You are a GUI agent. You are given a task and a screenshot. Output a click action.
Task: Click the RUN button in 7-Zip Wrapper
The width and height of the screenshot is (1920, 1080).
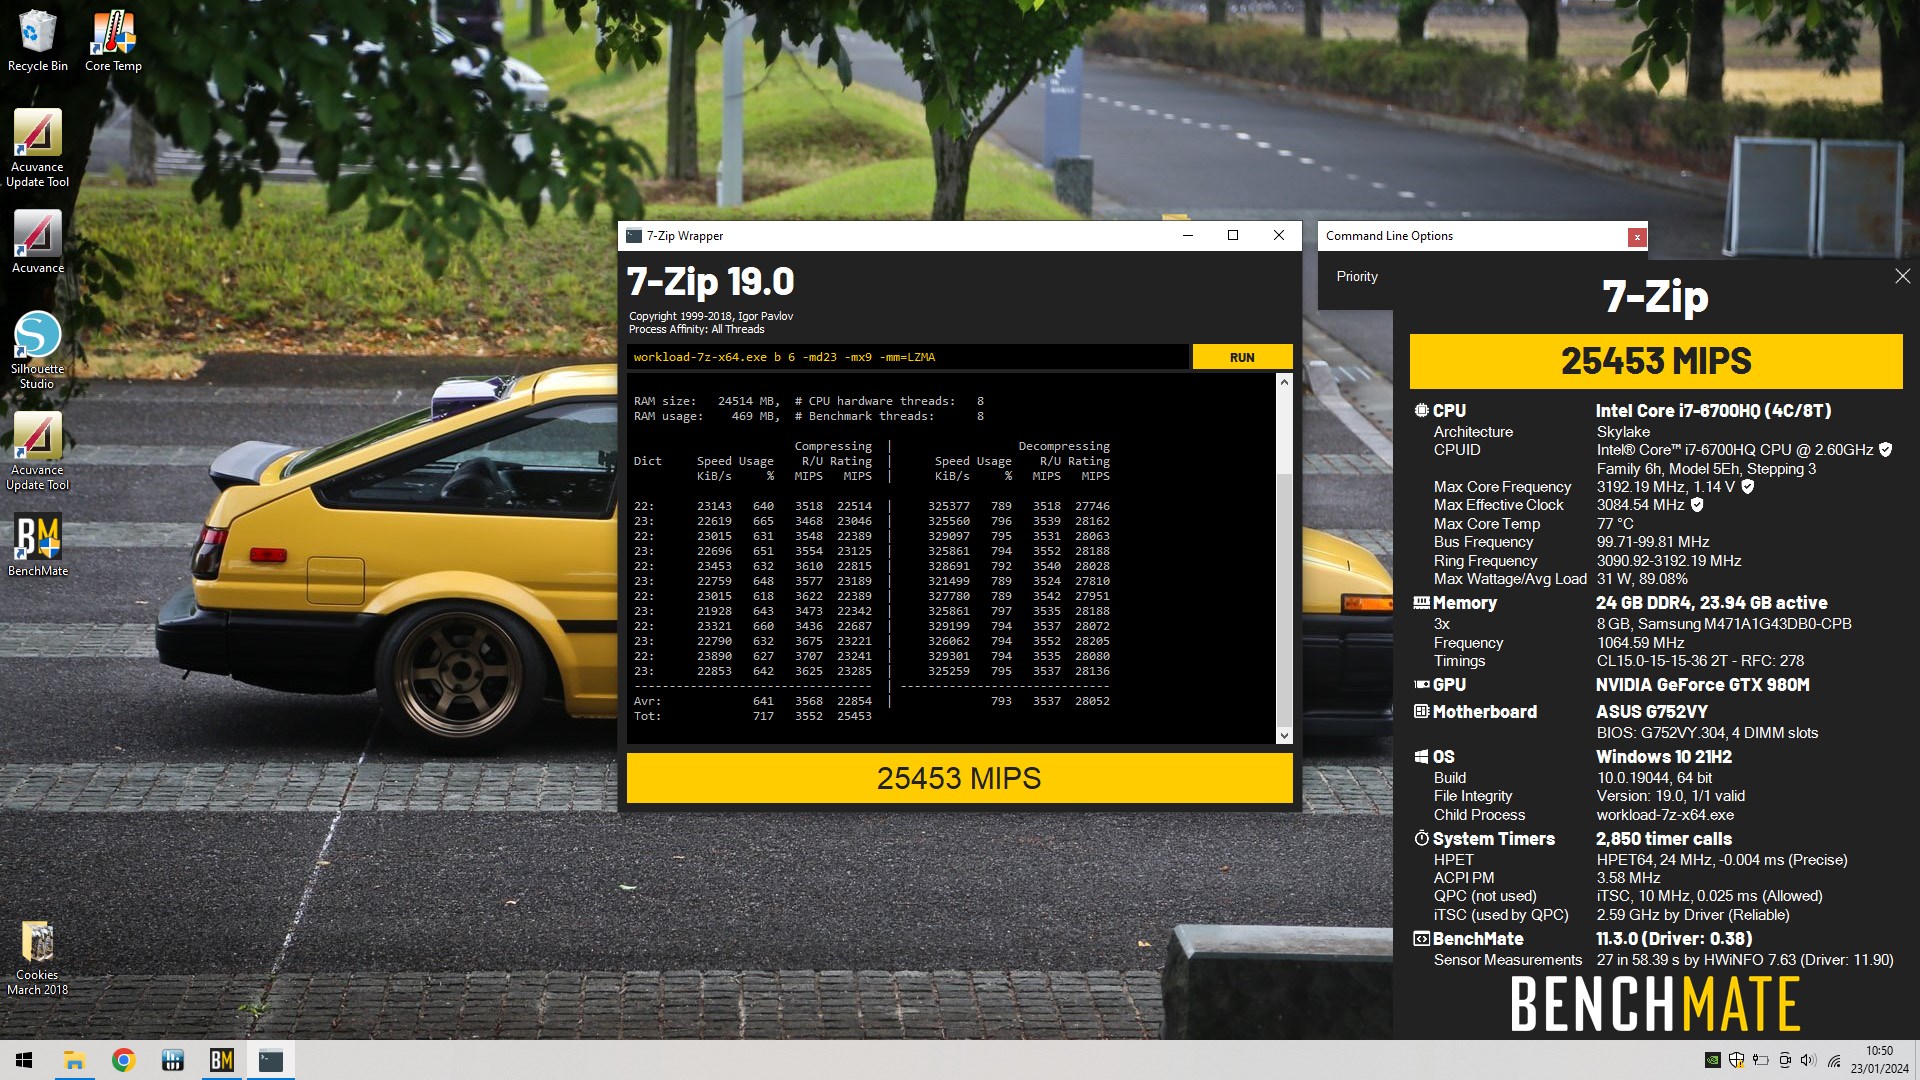tap(1242, 357)
